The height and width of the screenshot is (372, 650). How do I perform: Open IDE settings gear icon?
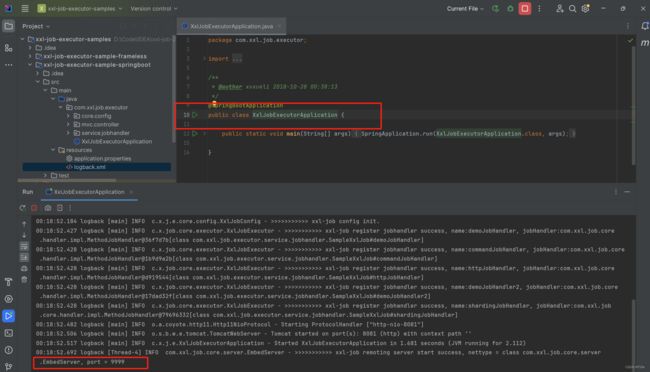click(585, 9)
